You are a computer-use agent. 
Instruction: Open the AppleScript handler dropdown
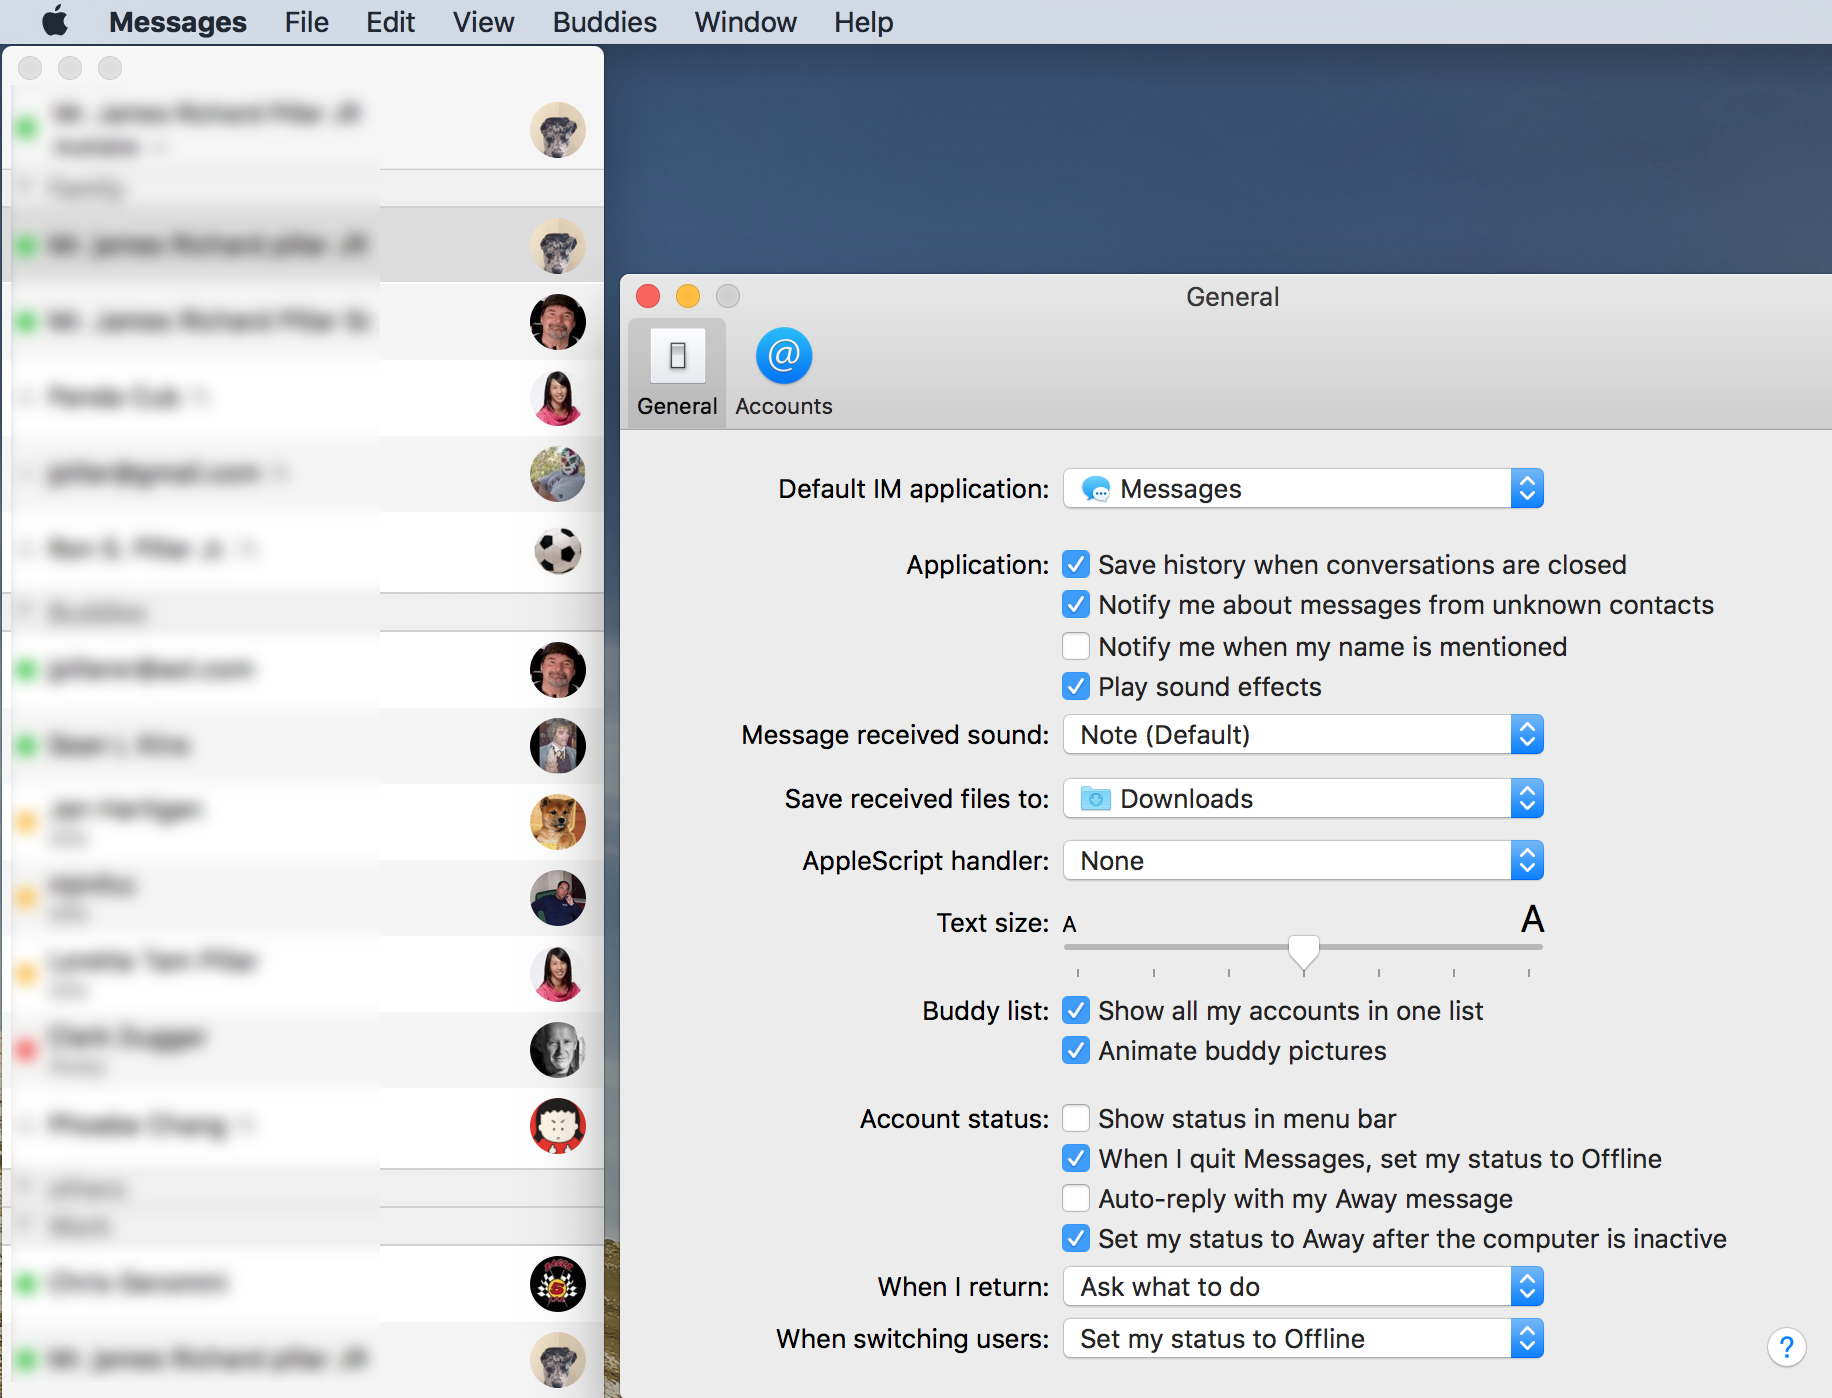pos(1303,861)
